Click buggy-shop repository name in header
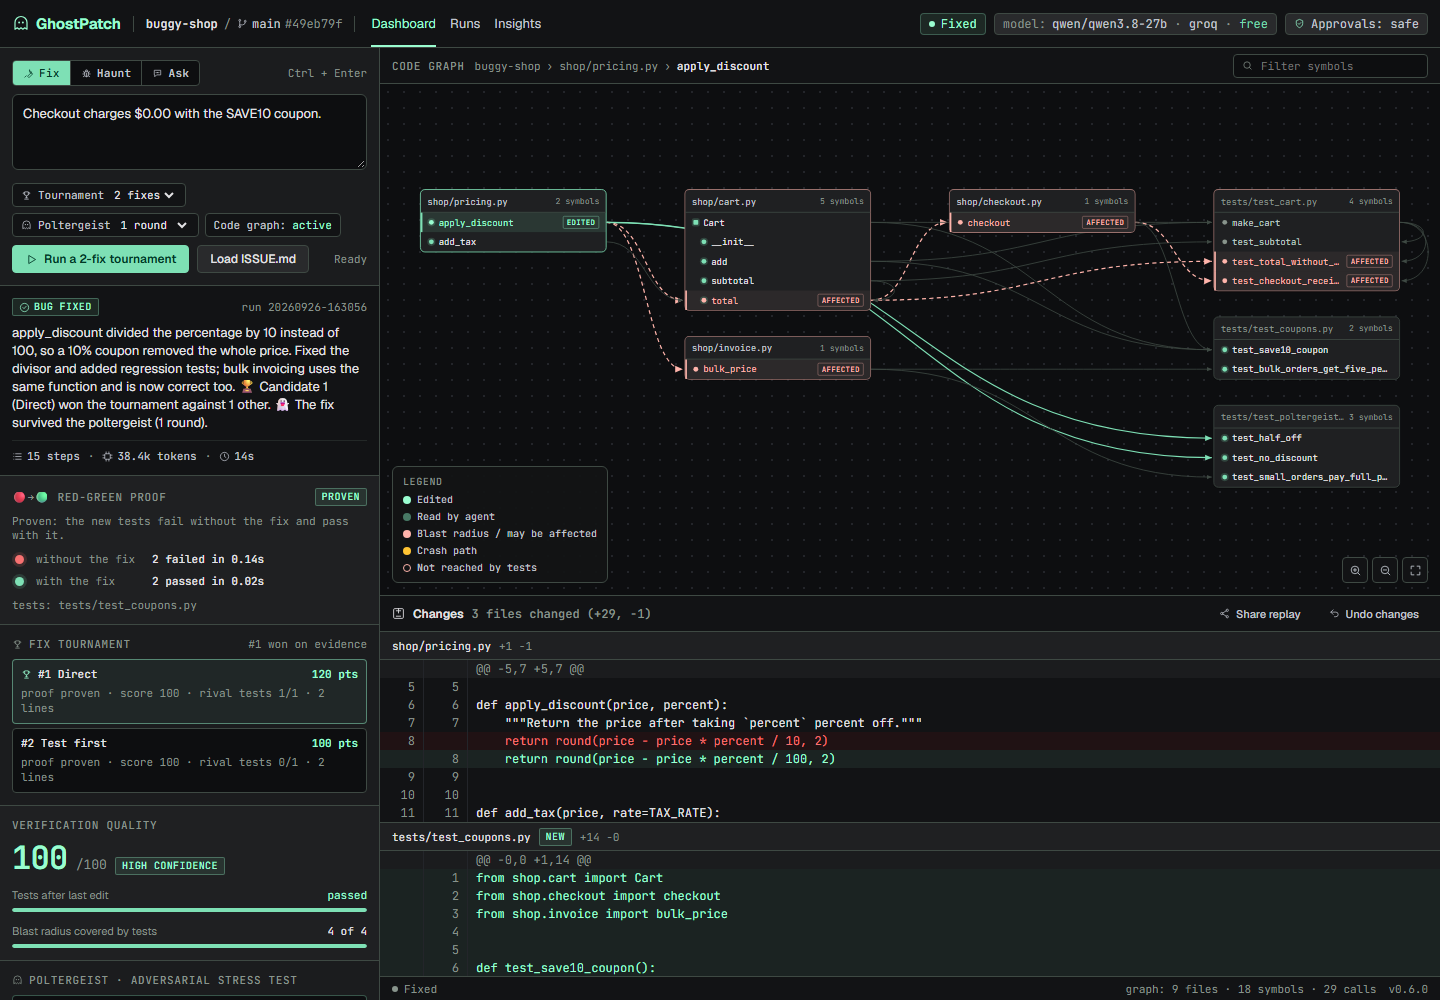1440x1000 pixels. tap(181, 24)
